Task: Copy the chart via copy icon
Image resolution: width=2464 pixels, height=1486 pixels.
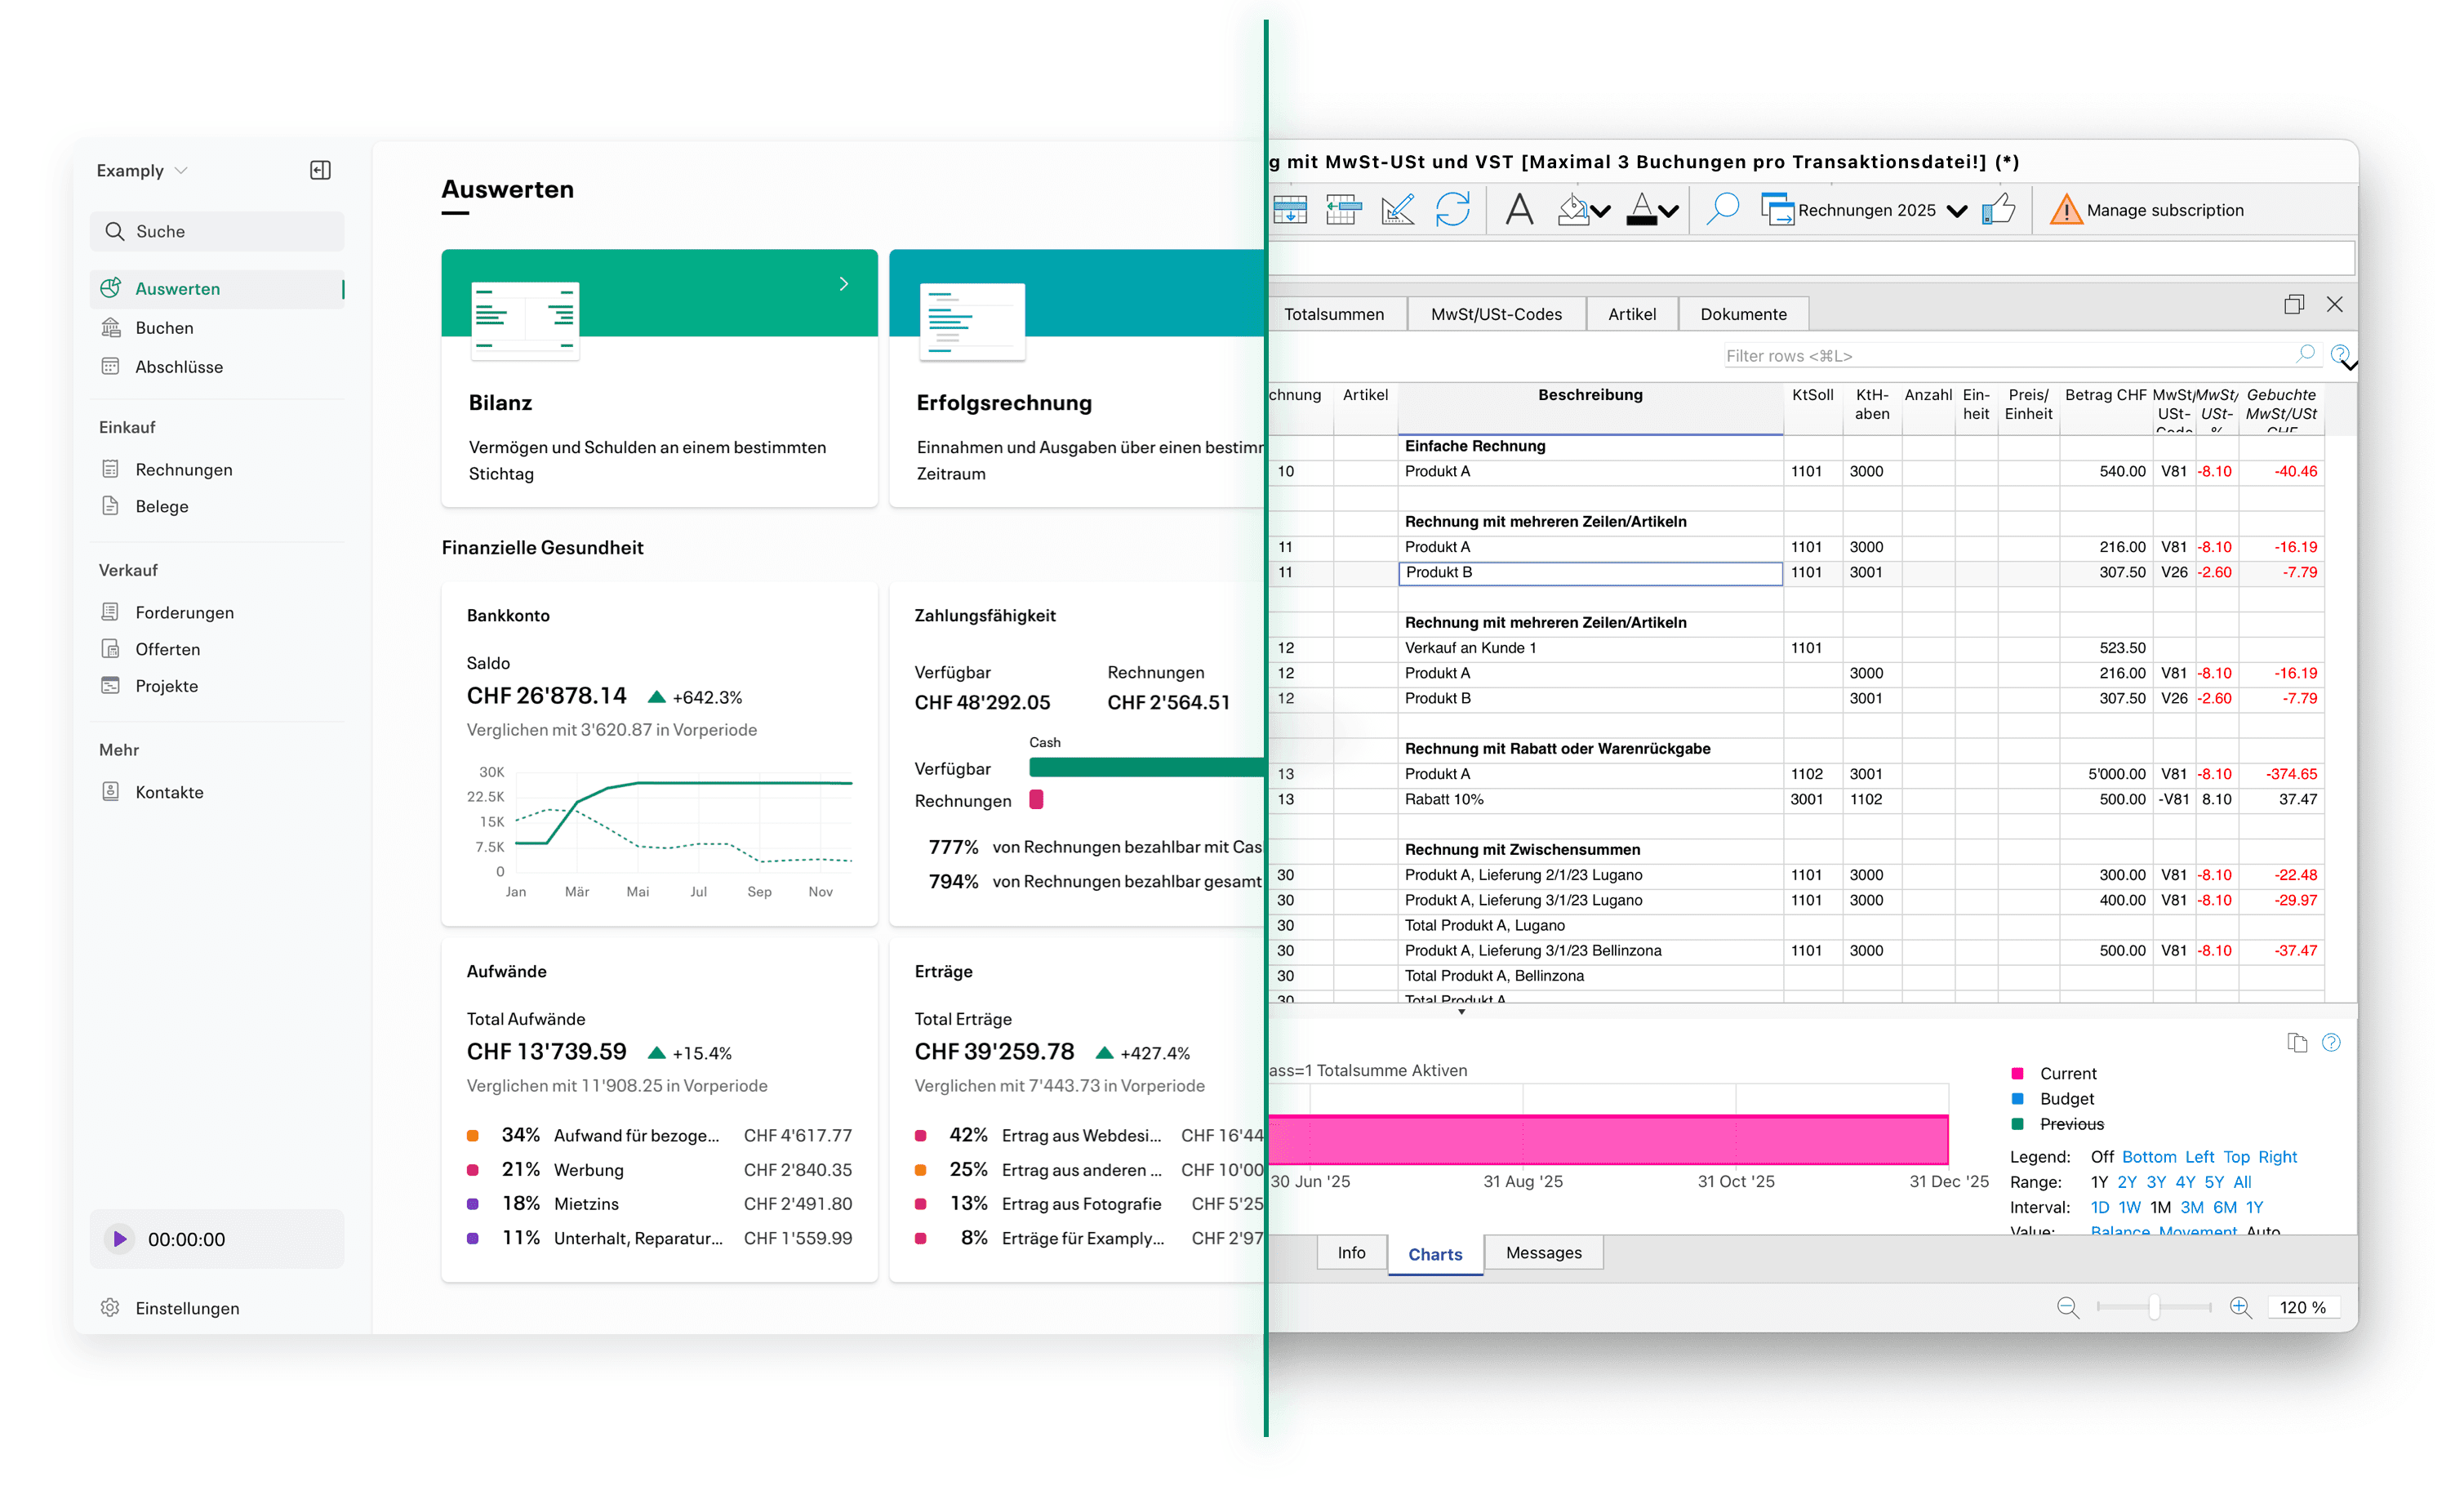Action: click(2296, 1043)
